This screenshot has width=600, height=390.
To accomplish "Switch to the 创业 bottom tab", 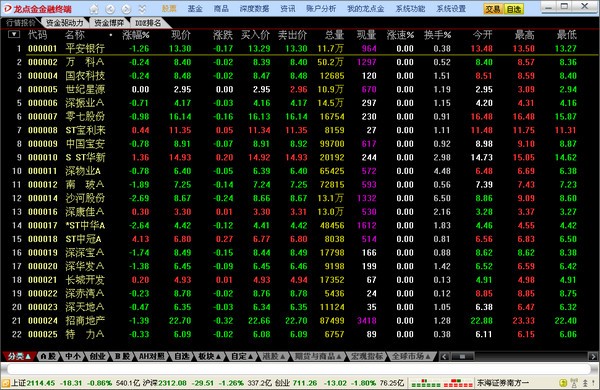I will pos(97,356).
